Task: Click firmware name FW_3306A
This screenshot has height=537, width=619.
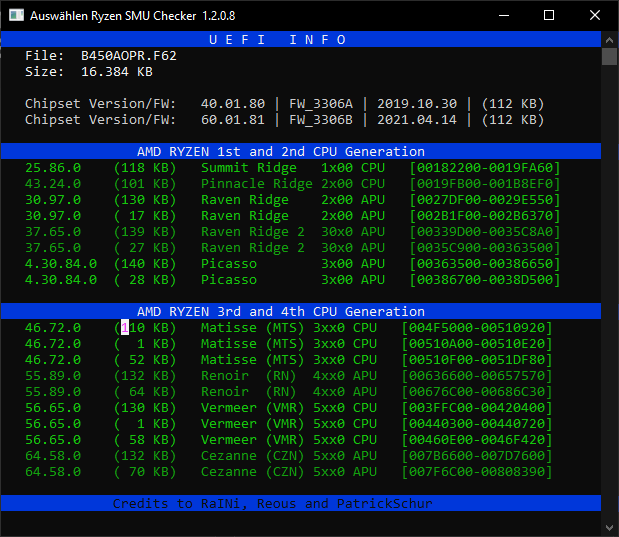Action: 321,104
